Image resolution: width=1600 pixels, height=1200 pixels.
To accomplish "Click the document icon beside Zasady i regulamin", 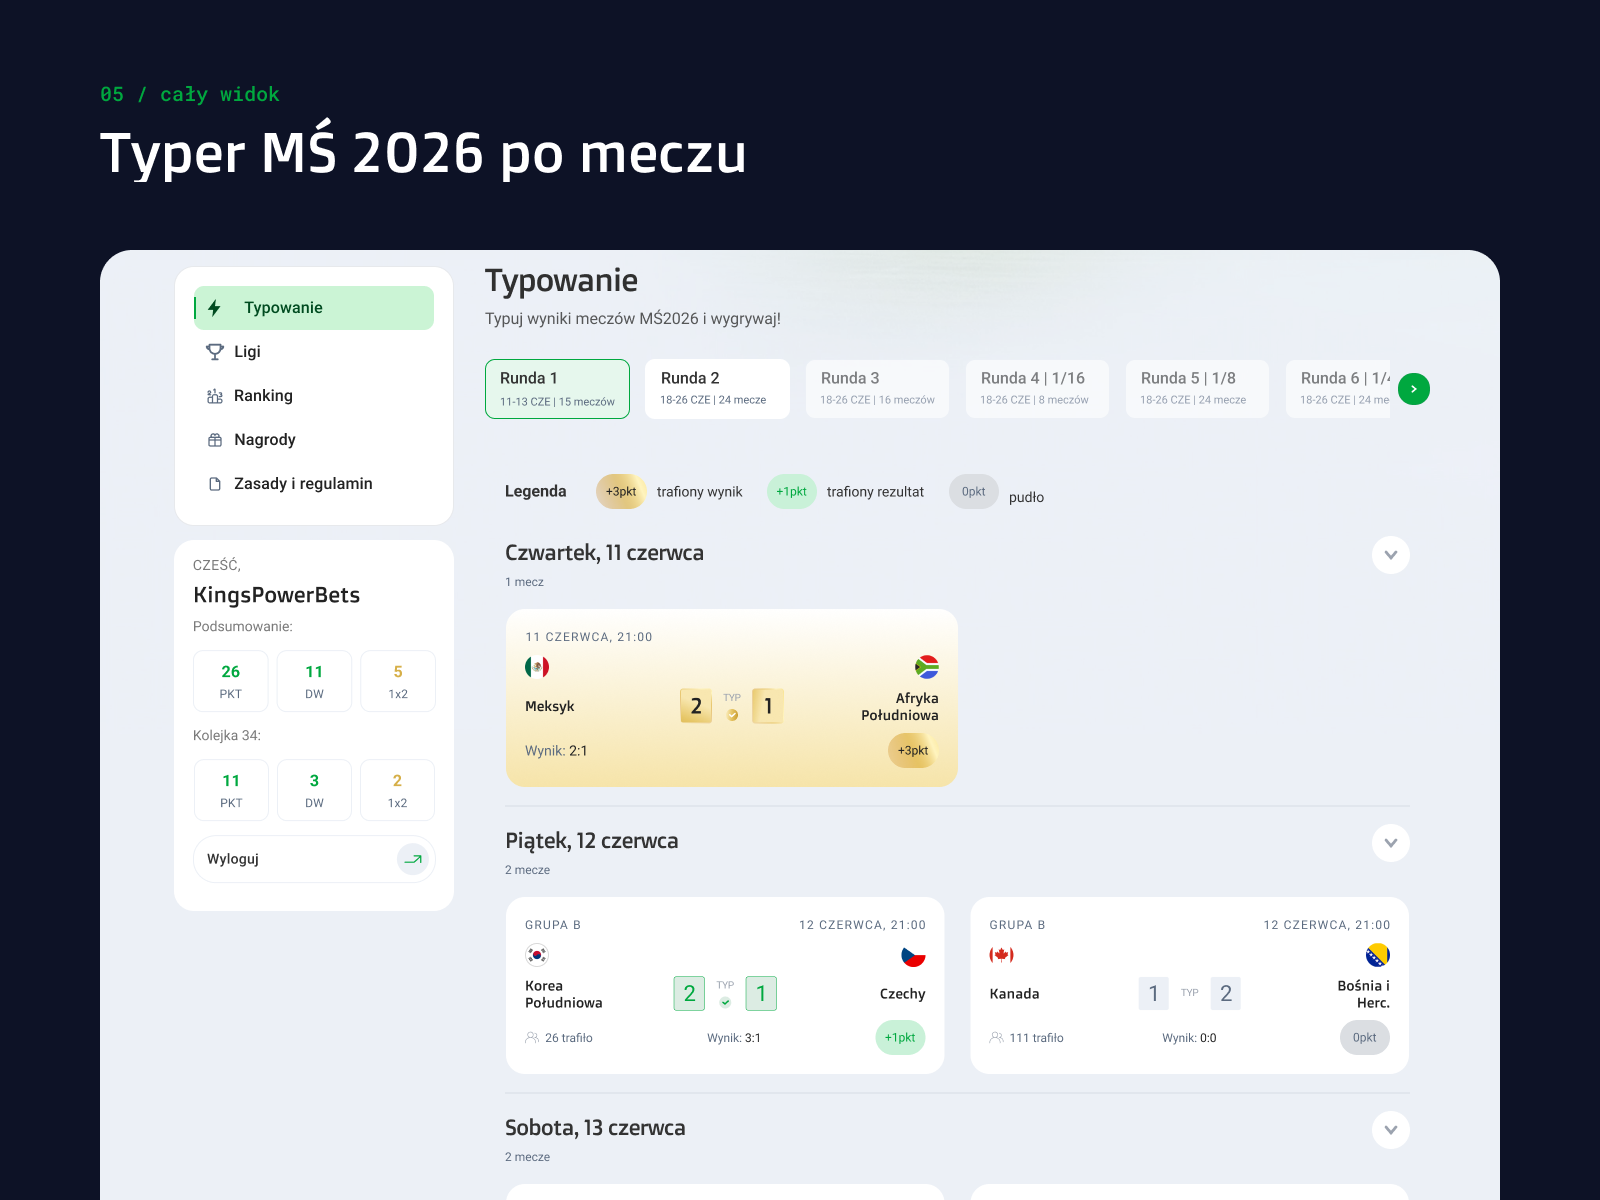I will (214, 484).
